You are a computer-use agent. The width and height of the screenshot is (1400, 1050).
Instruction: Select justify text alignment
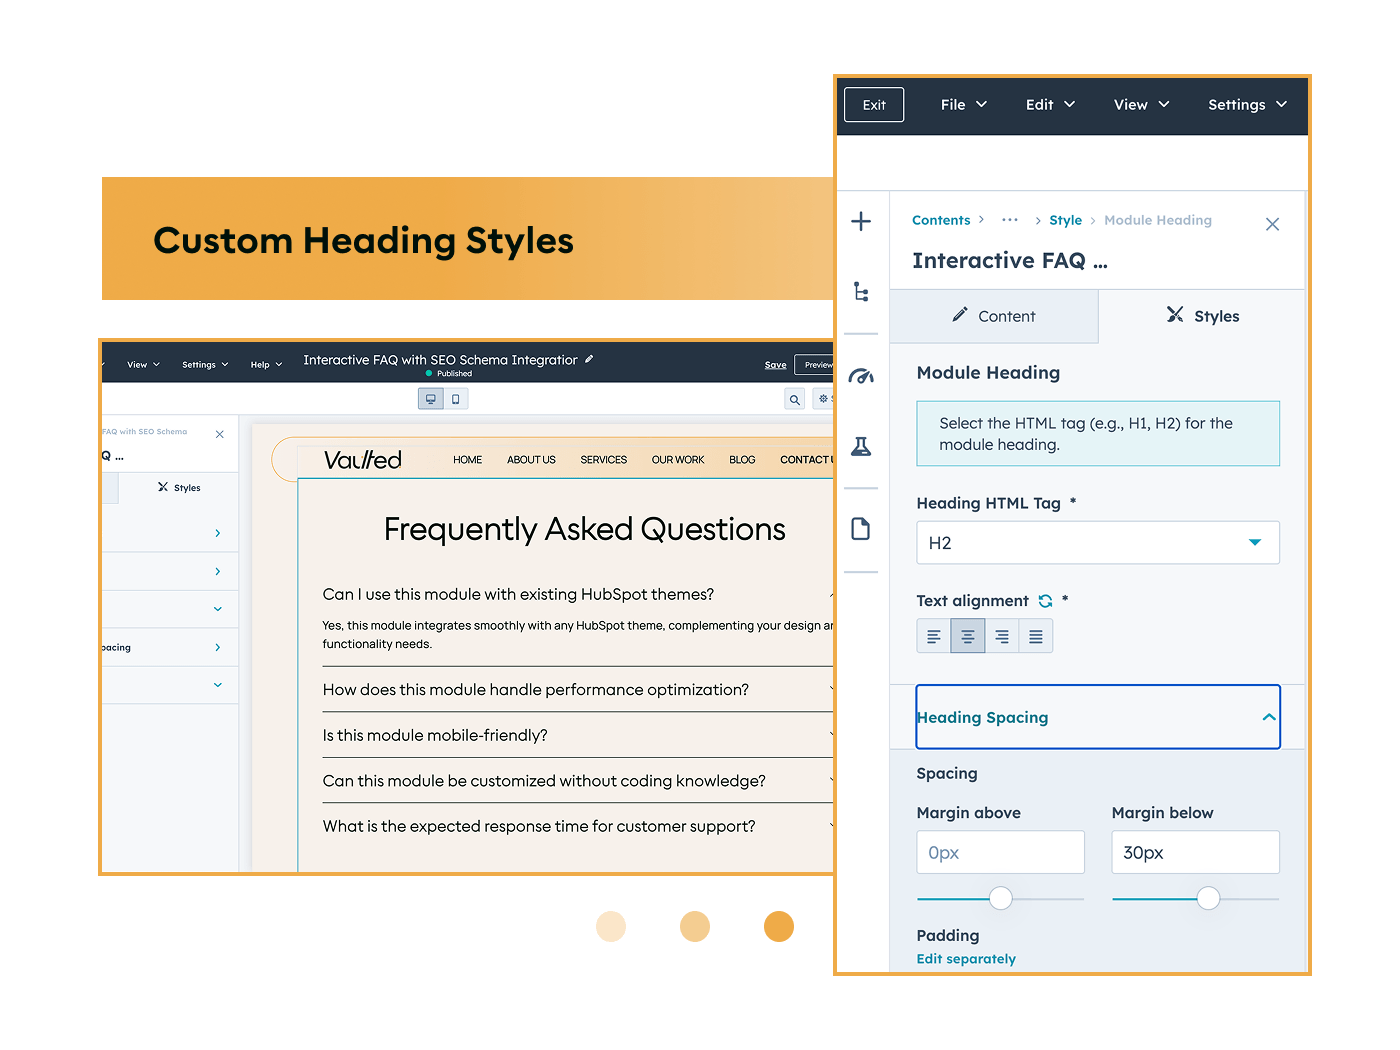1036,636
